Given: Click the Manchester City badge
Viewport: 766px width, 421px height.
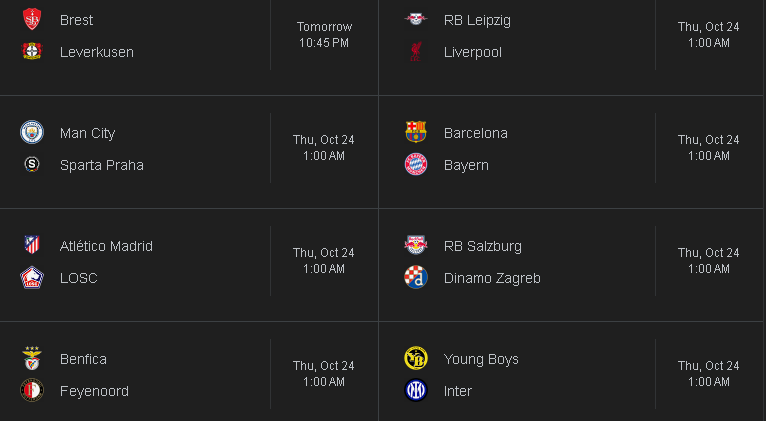Looking at the screenshot, I should [32, 132].
